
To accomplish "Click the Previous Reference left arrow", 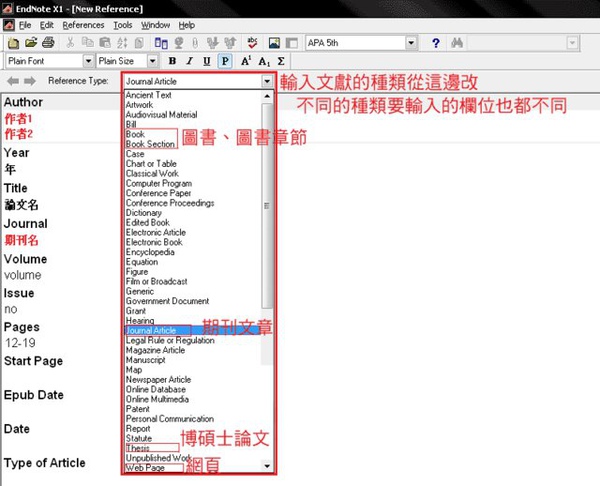I will pyautogui.click(x=13, y=81).
